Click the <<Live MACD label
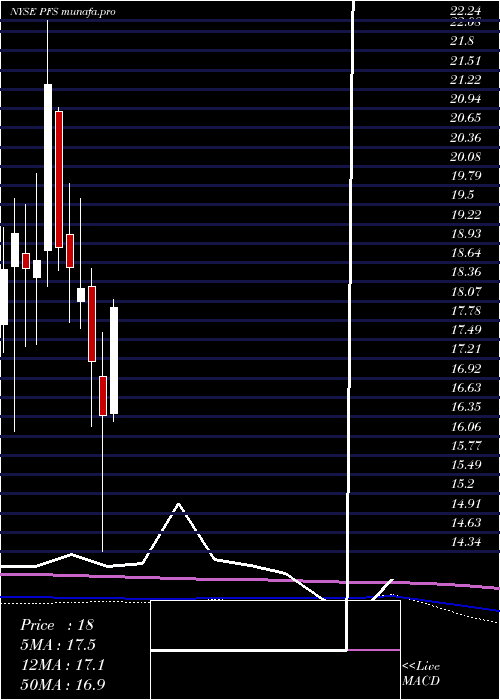Image resolution: width=500 pixels, height=700 pixels. click(x=421, y=673)
